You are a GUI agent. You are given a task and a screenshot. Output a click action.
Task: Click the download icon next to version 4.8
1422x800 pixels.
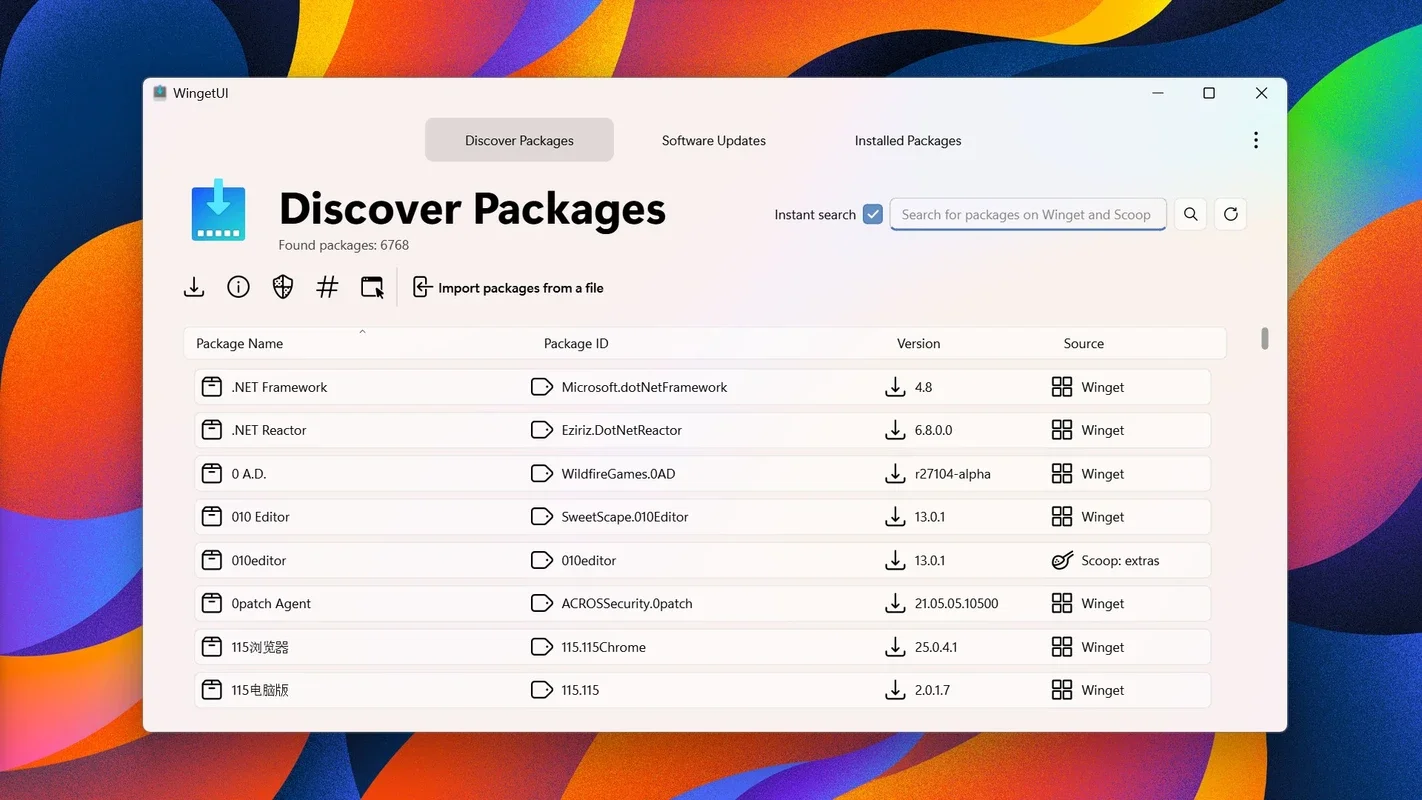[x=895, y=387]
